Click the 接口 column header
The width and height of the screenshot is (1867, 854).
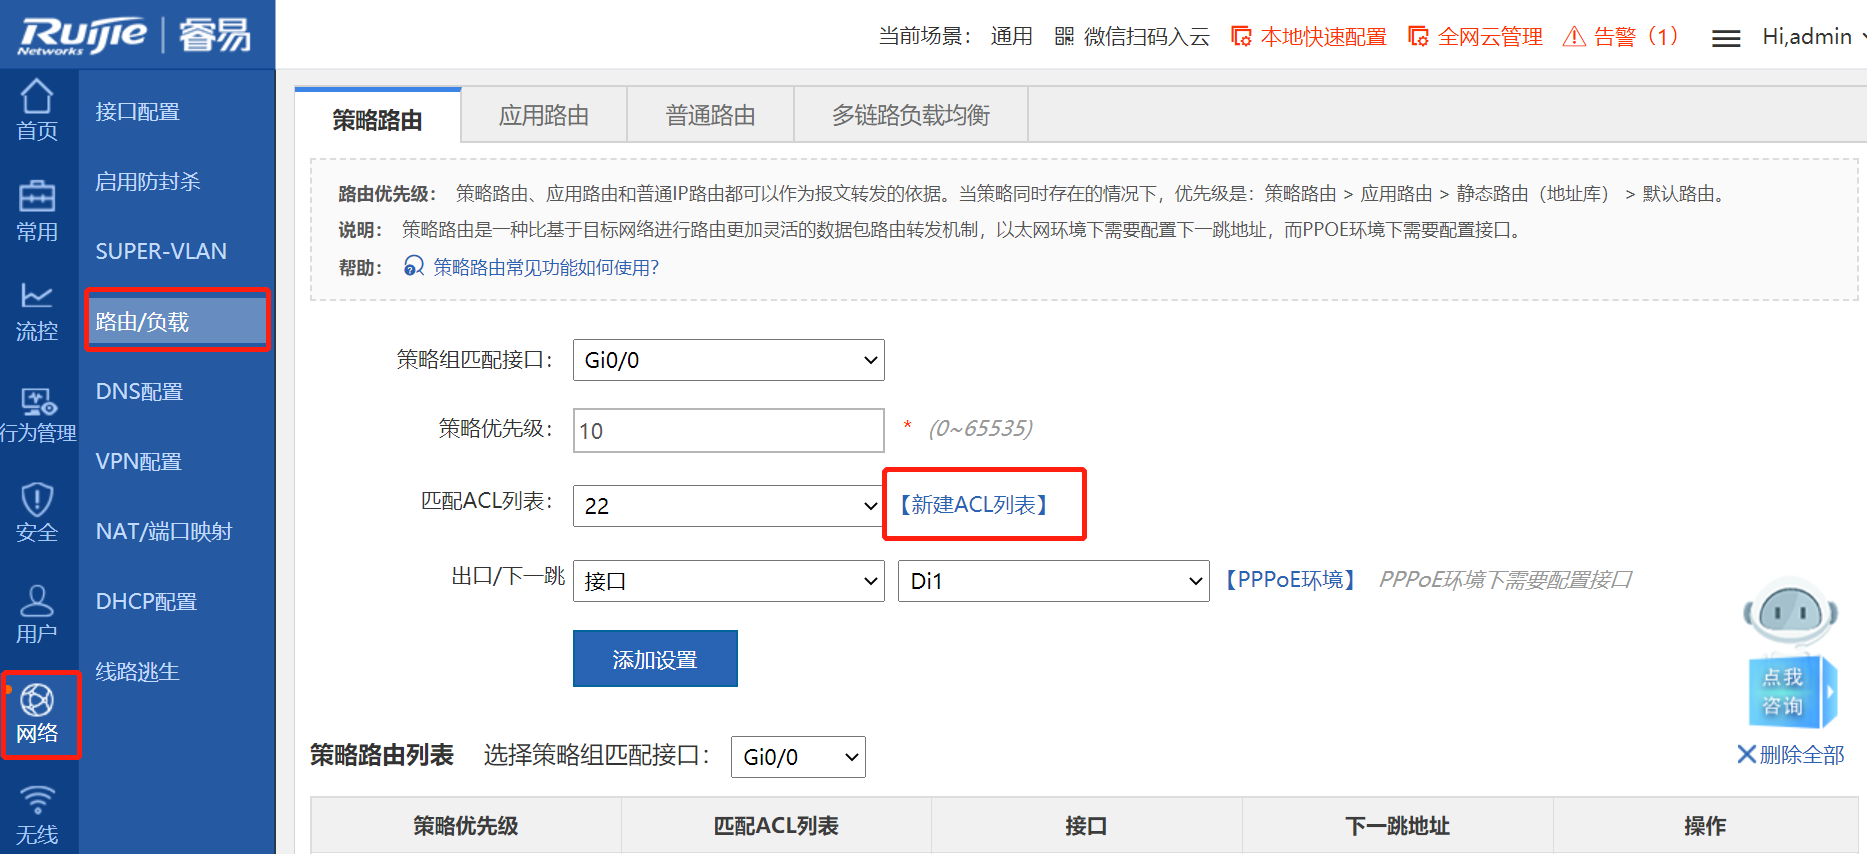[x=1086, y=826]
